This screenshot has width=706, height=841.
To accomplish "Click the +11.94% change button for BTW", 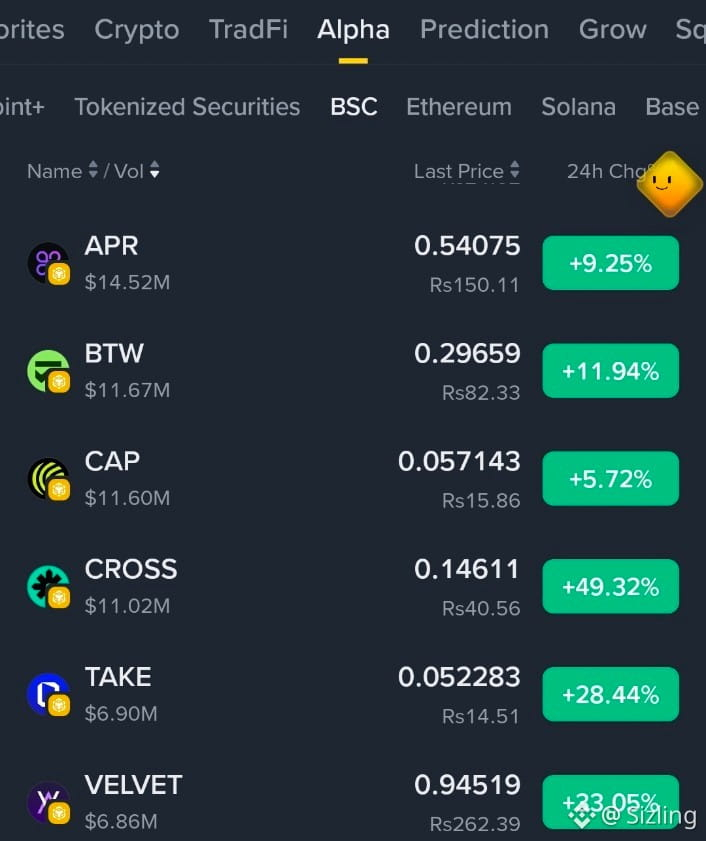I will 611,371.
